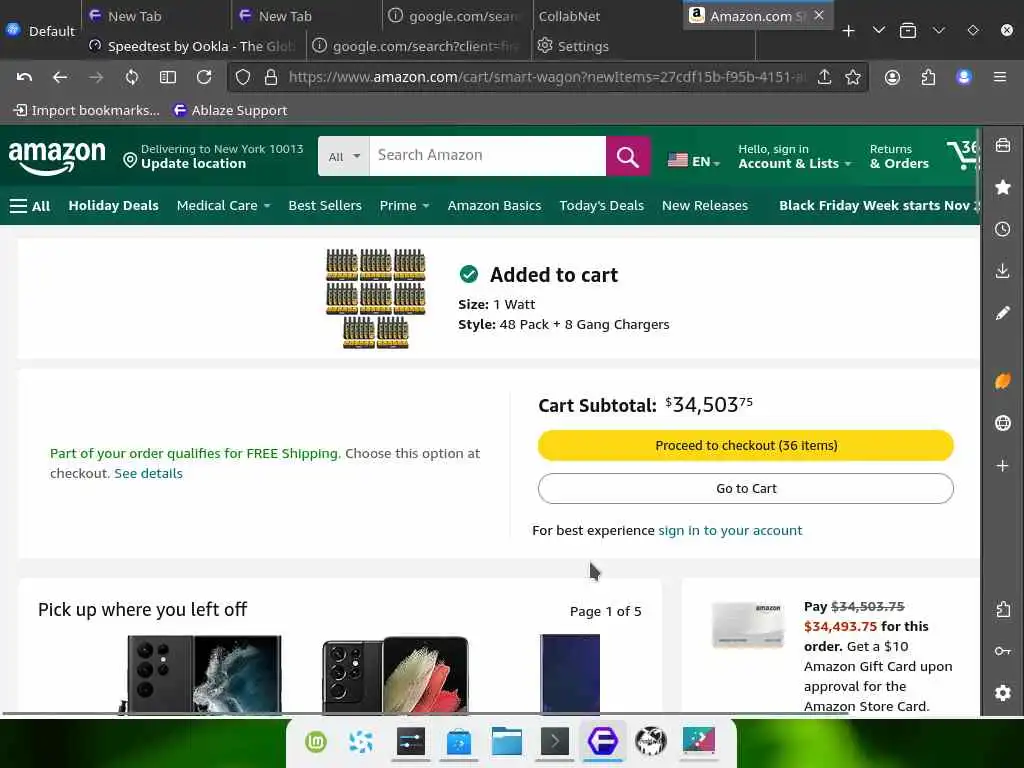Click Import bookmarks in bookmarks bar
The height and width of the screenshot is (768, 1024).
click(x=87, y=110)
